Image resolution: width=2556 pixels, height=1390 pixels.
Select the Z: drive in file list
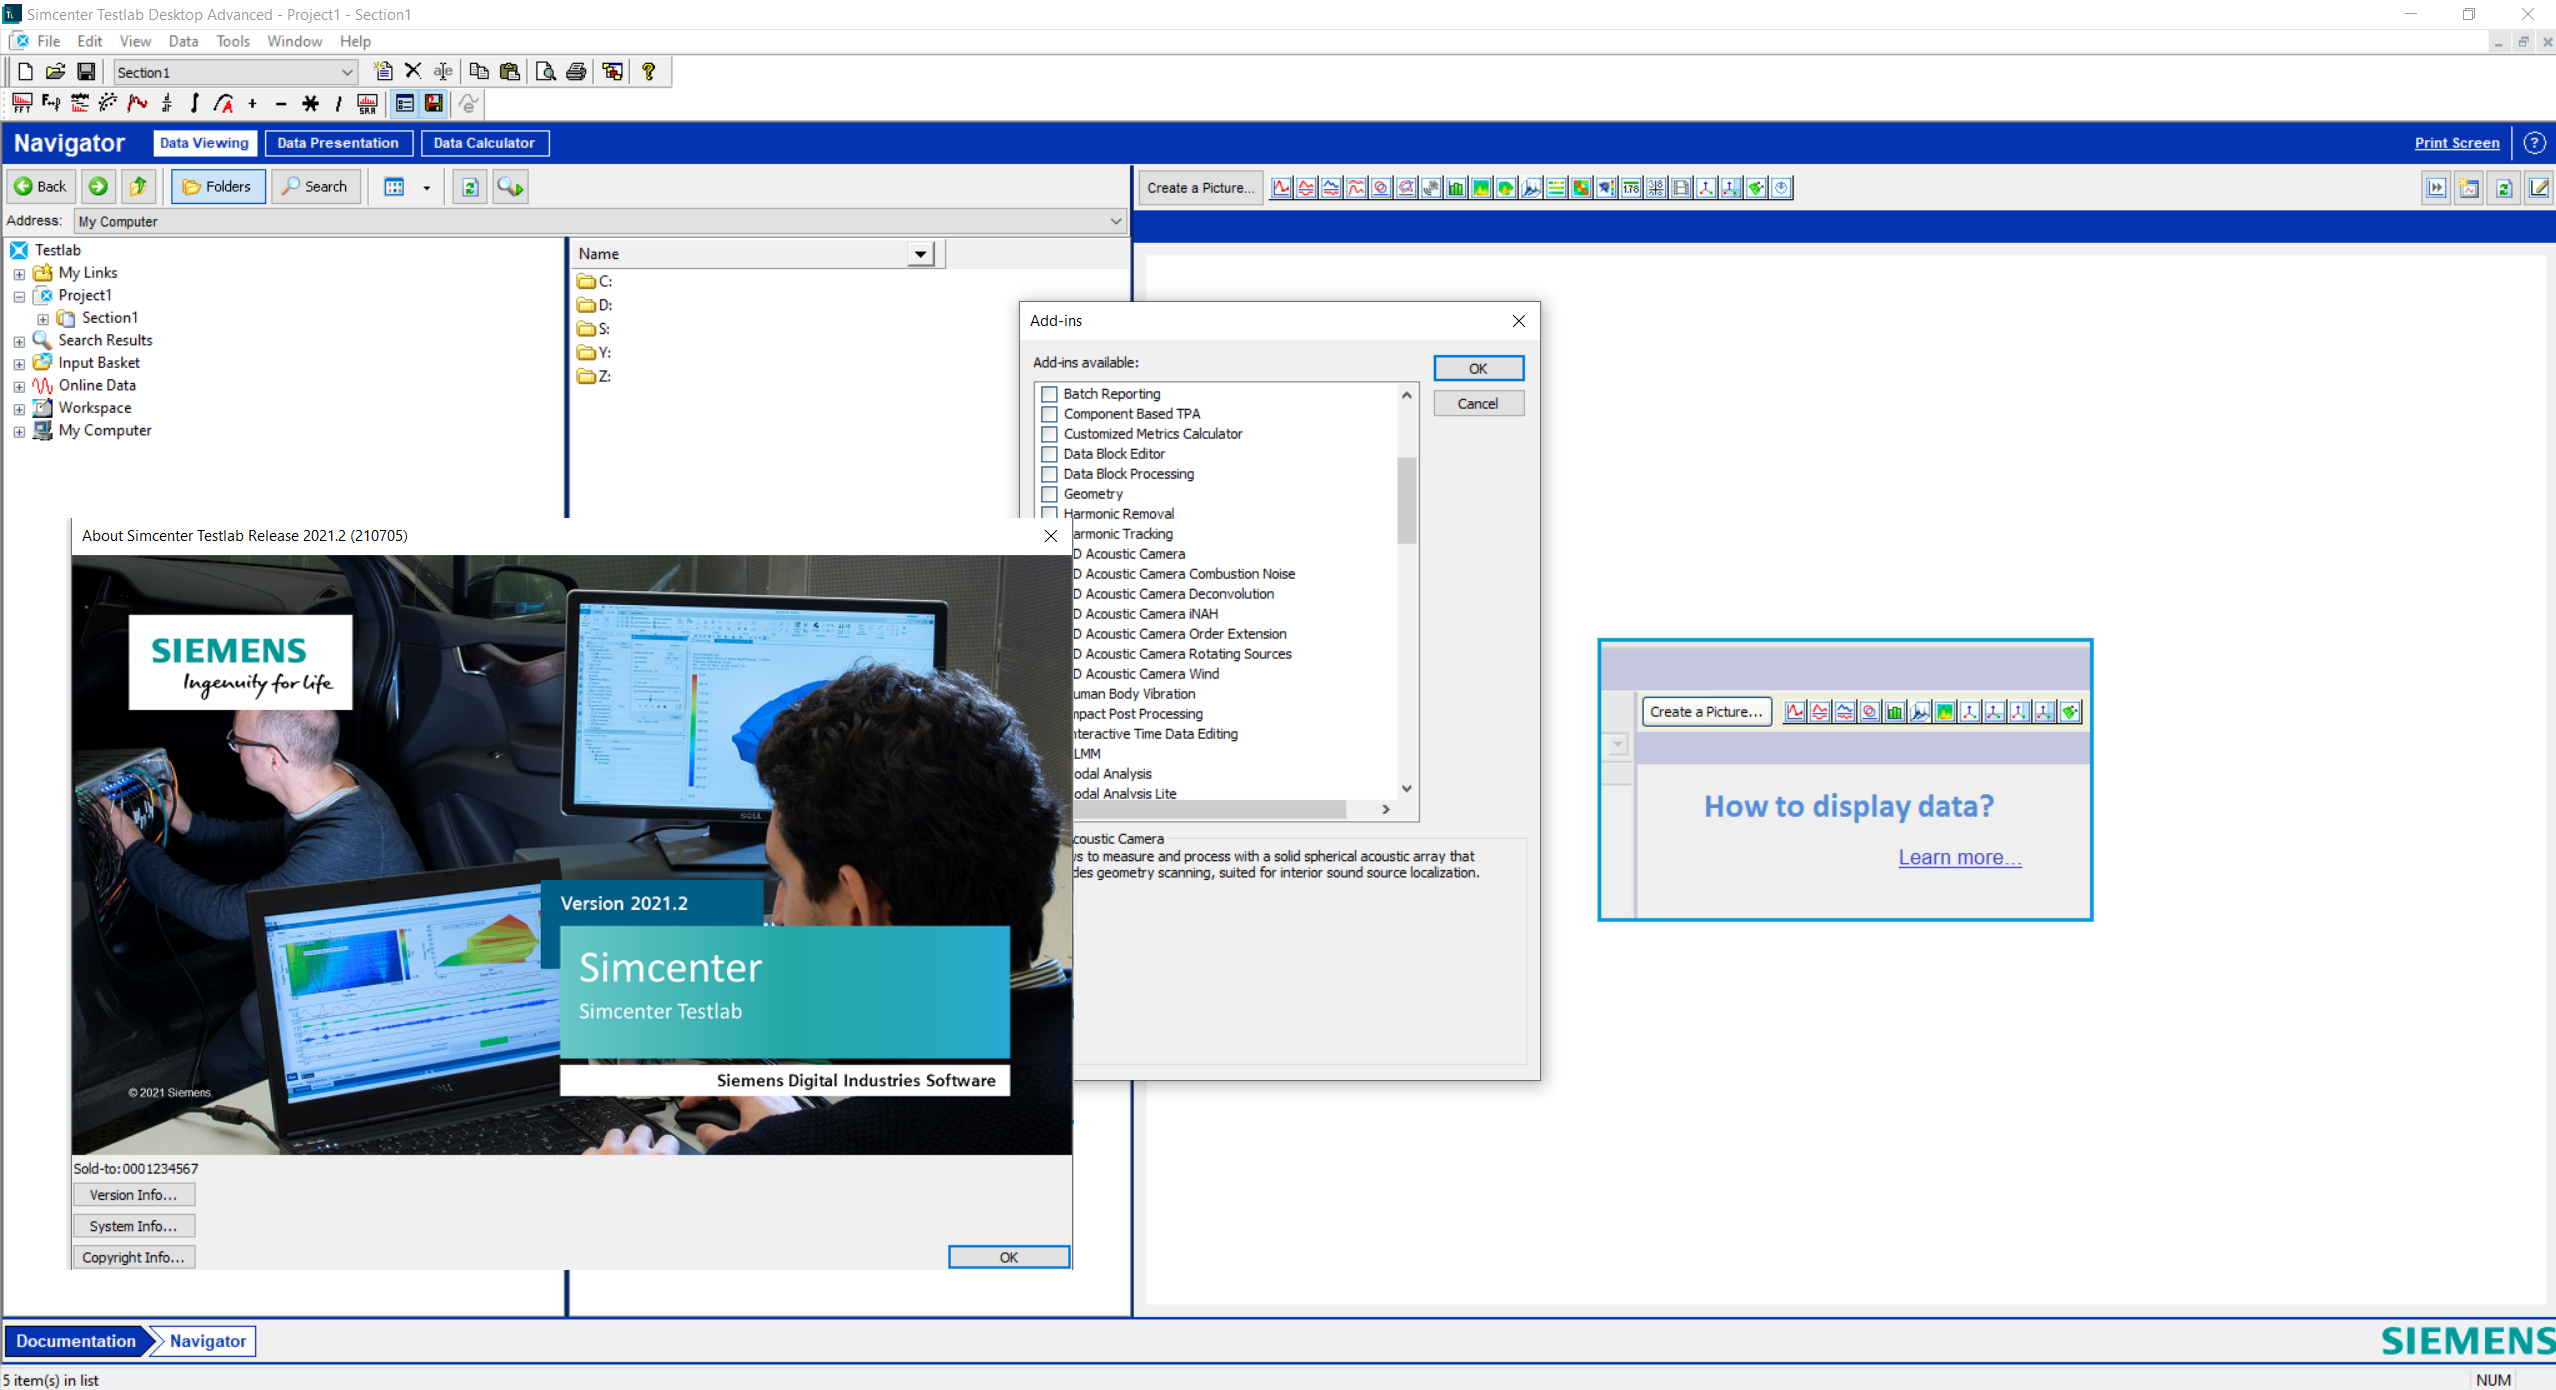[595, 377]
